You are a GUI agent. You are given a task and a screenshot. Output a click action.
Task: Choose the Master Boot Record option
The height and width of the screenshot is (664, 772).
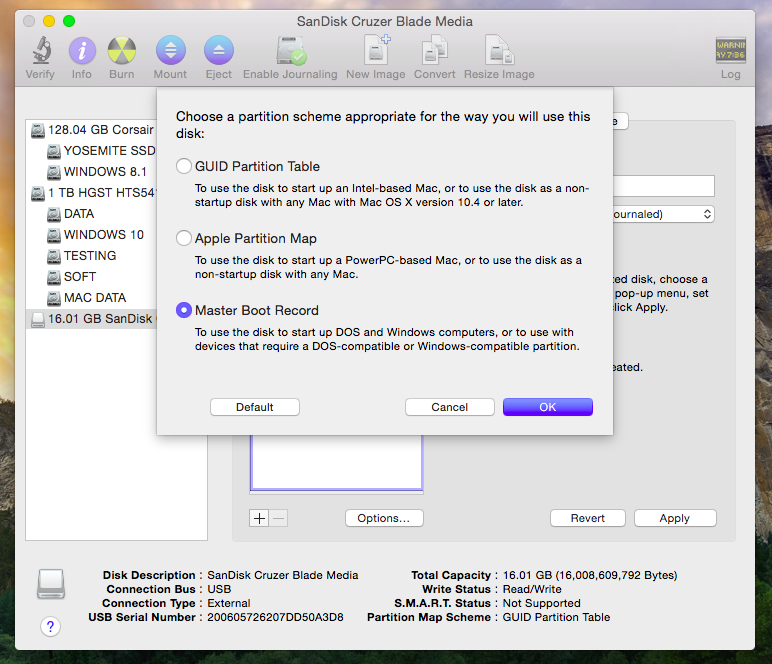[x=184, y=310]
